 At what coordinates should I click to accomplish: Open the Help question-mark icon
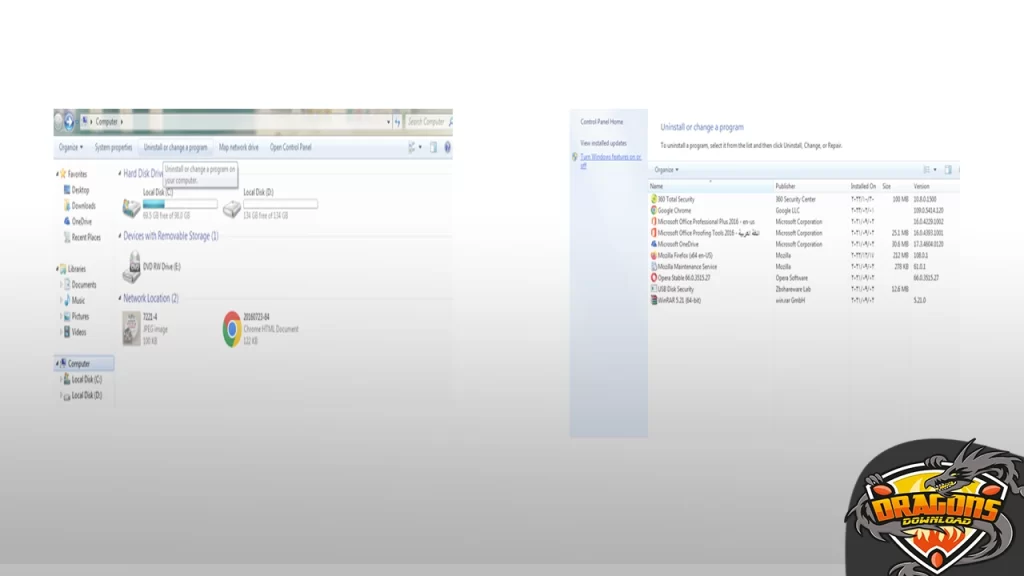(x=447, y=147)
